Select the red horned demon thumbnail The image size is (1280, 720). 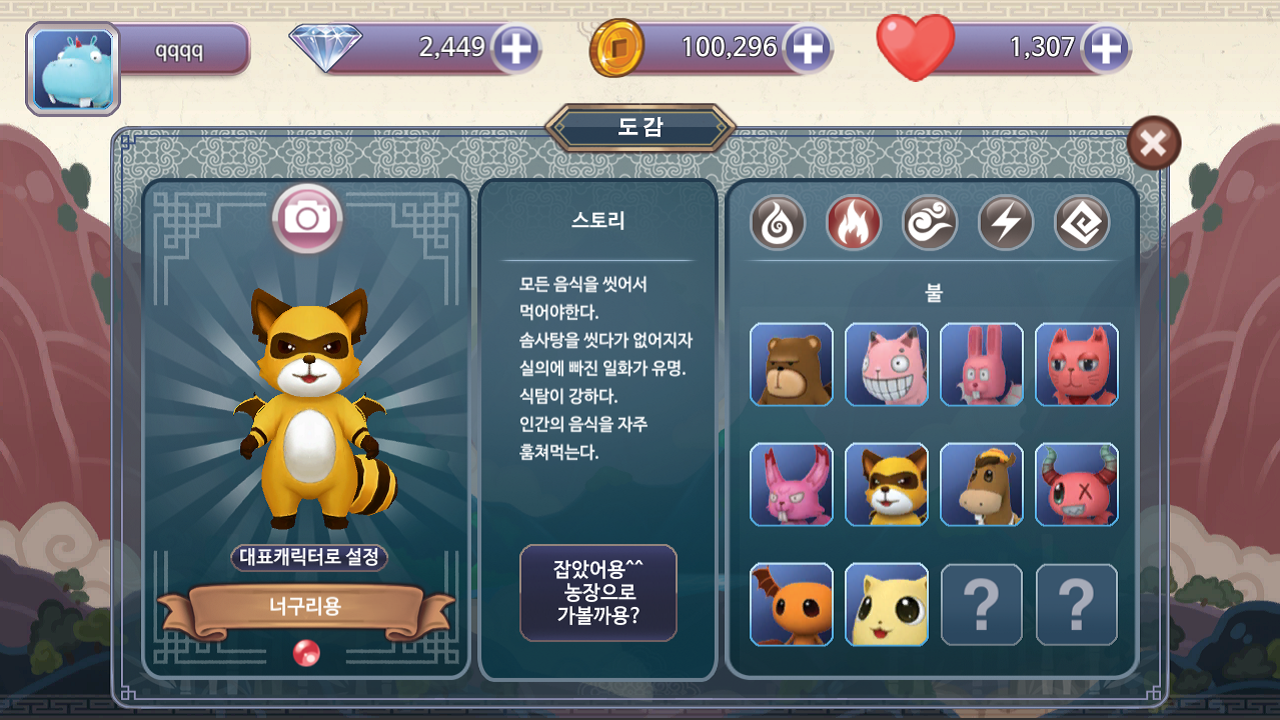point(1076,485)
